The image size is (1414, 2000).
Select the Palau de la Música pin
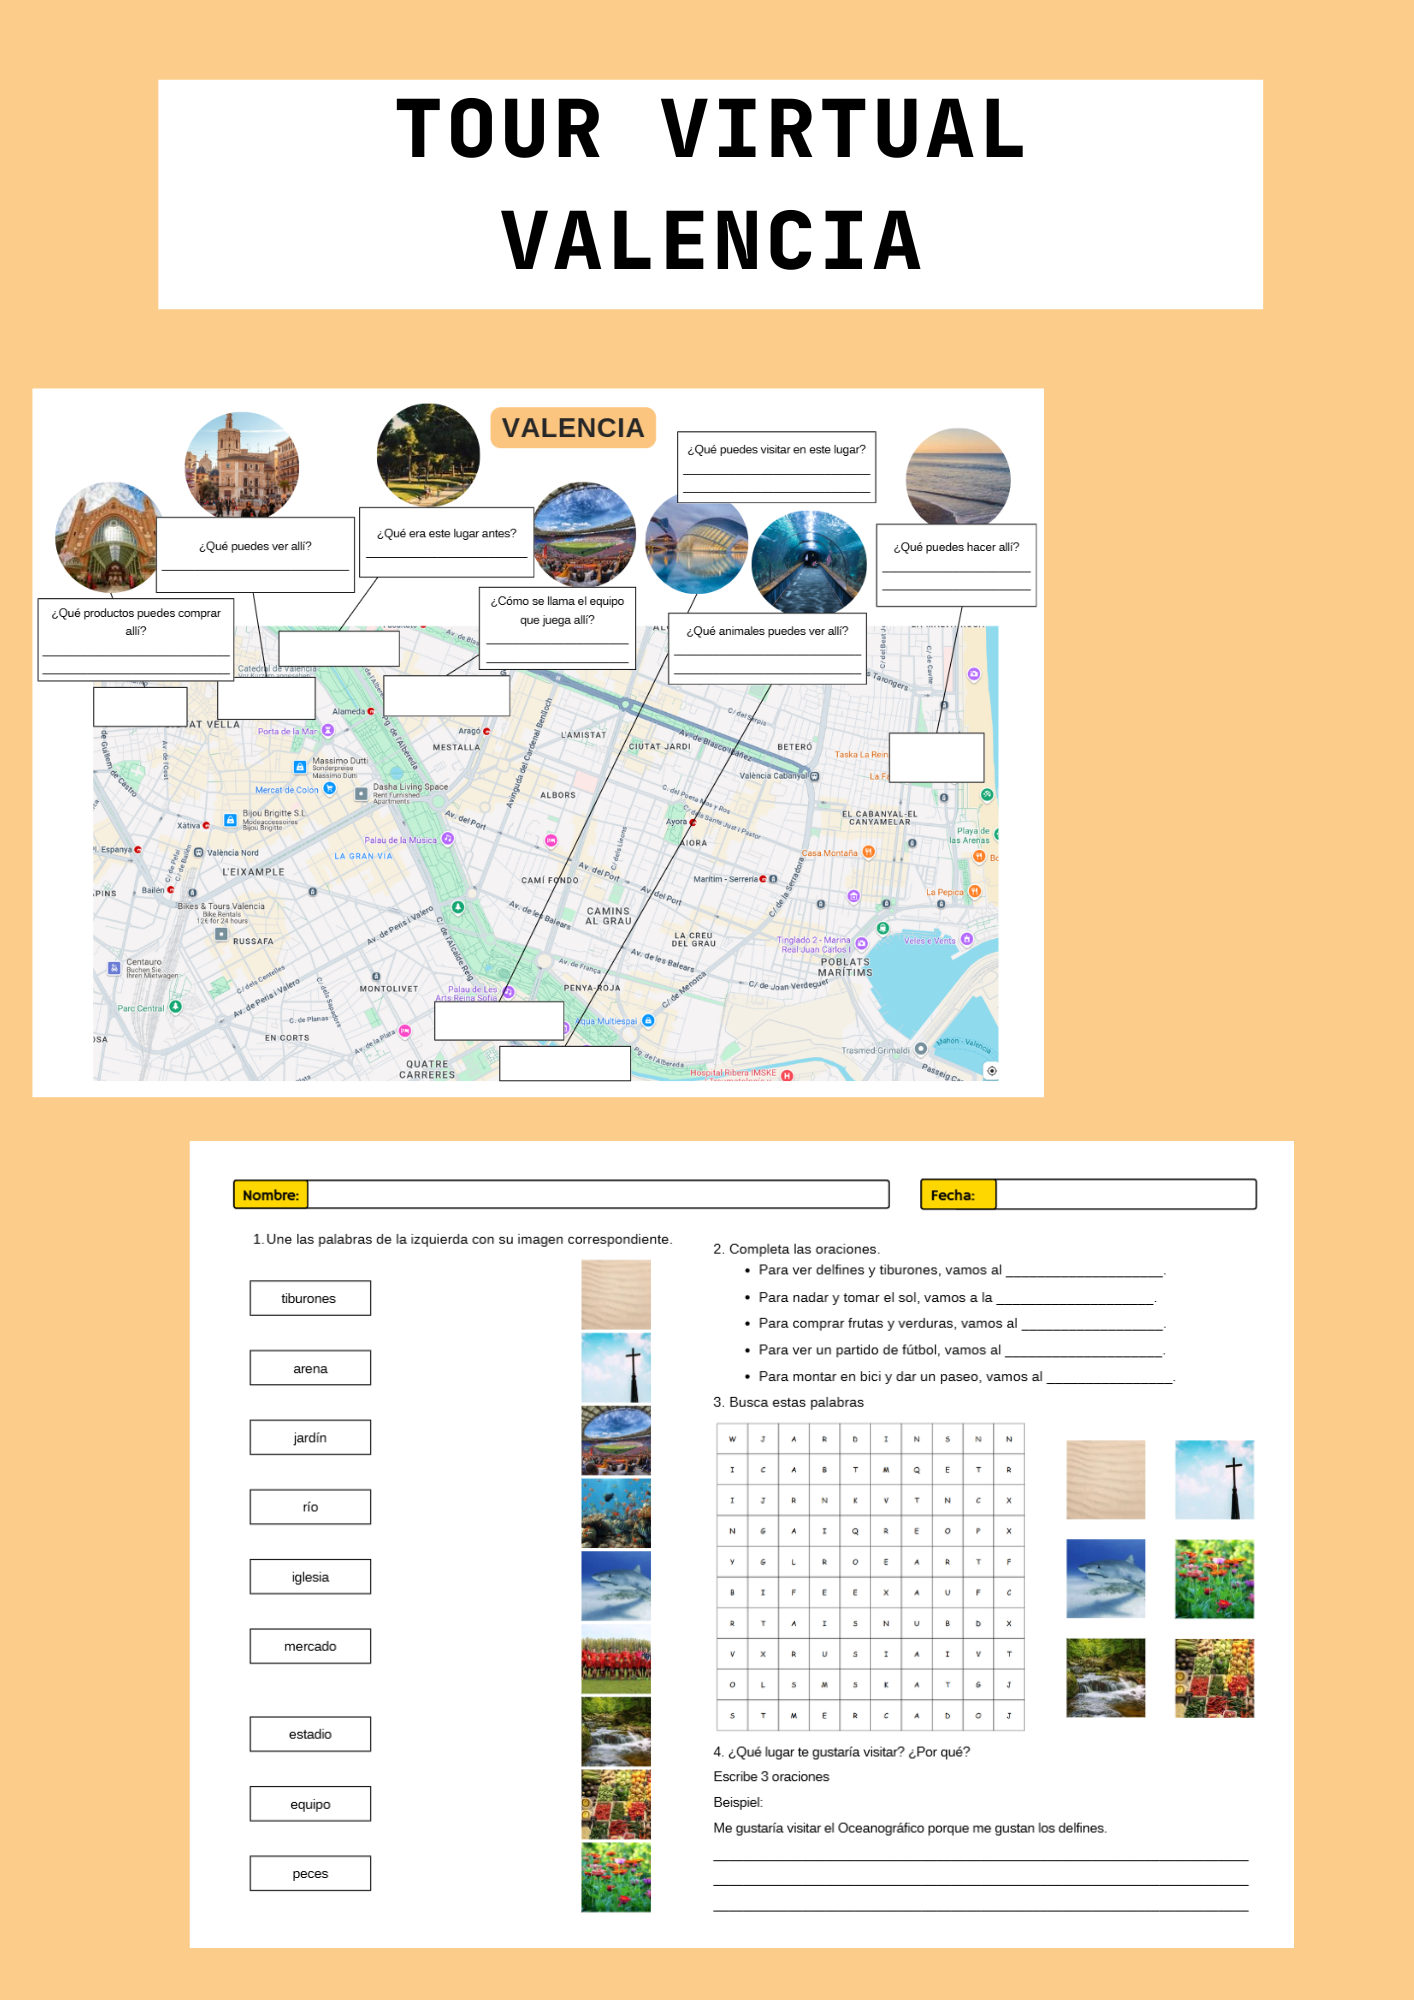click(448, 839)
